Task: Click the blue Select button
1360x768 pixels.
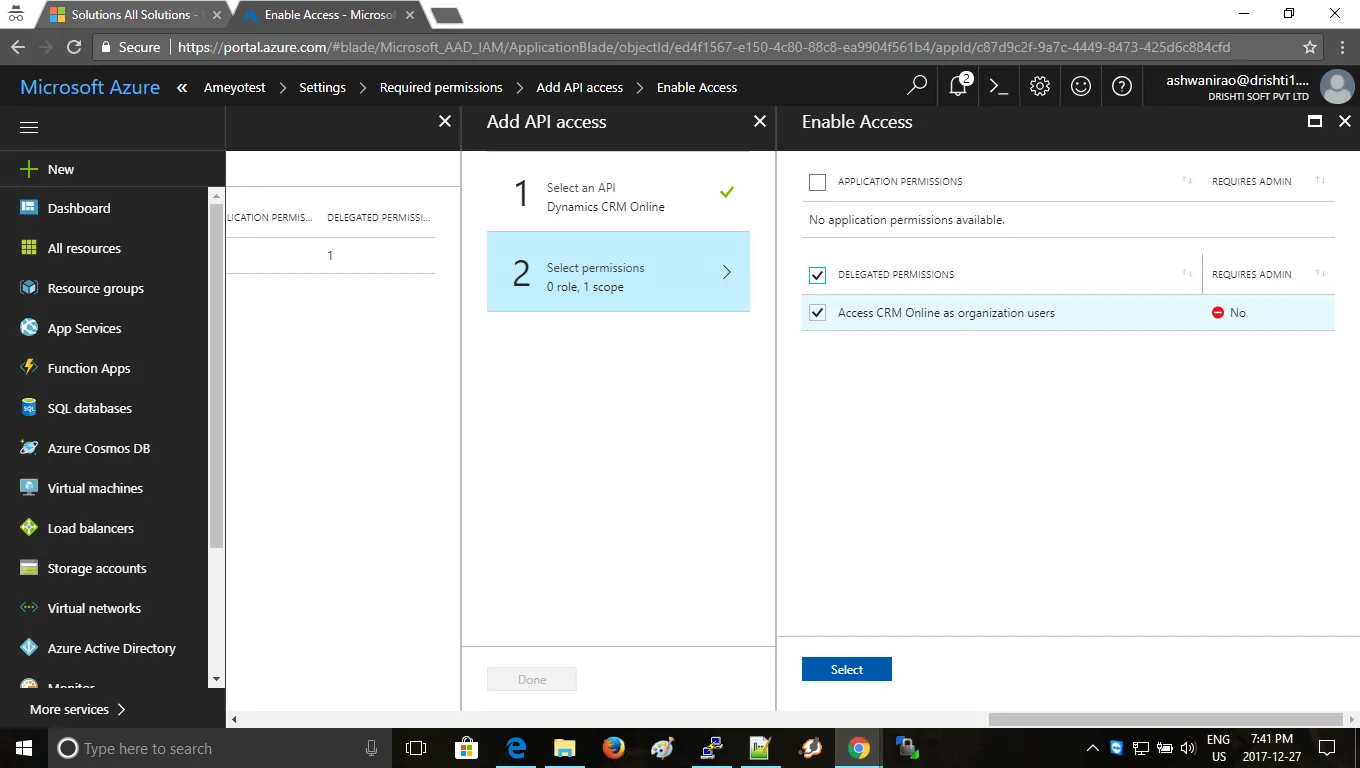Action: point(847,670)
